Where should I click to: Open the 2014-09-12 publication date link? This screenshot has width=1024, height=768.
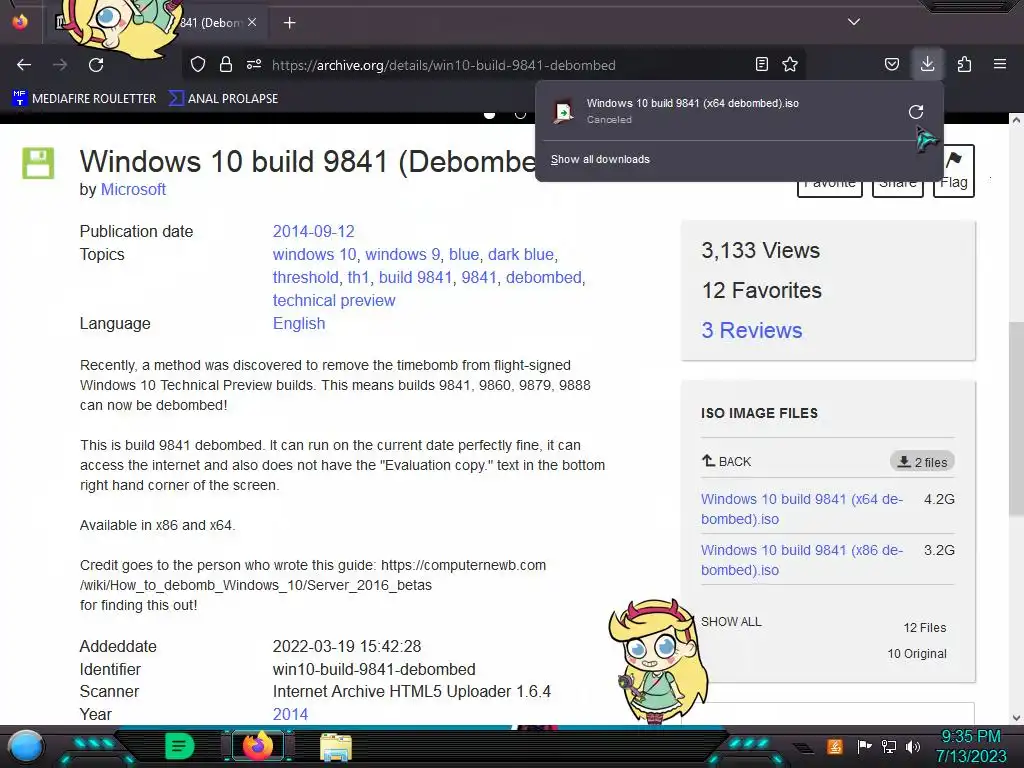313,231
